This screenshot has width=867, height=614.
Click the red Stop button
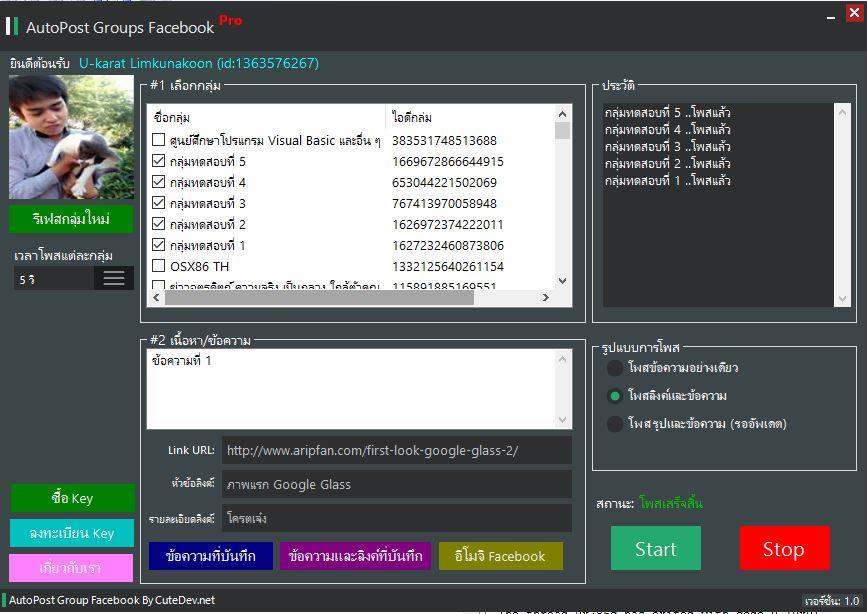point(785,548)
